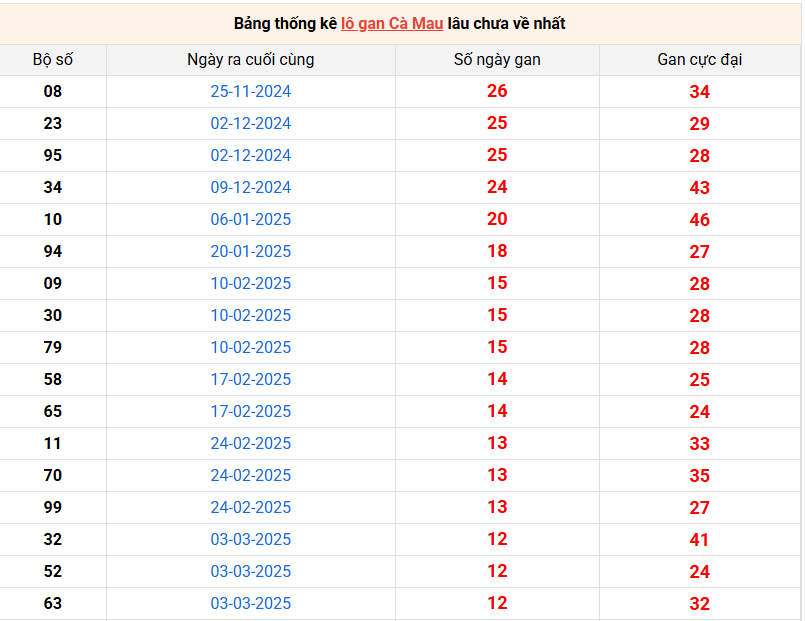This screenshot has width=805, height=621.
Task: Click number 99 in the Bộ số column
Action: click(x=53, y=507)
